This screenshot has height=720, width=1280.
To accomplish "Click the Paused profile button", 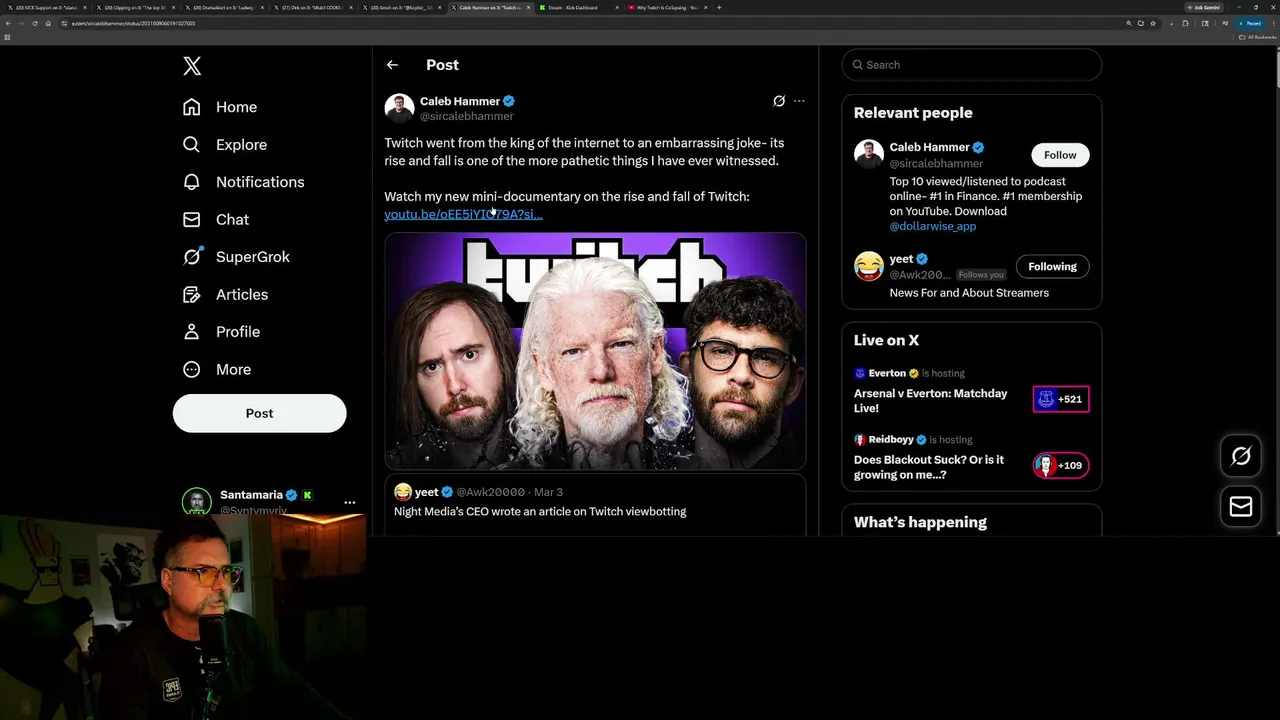I will (1249, 23).
